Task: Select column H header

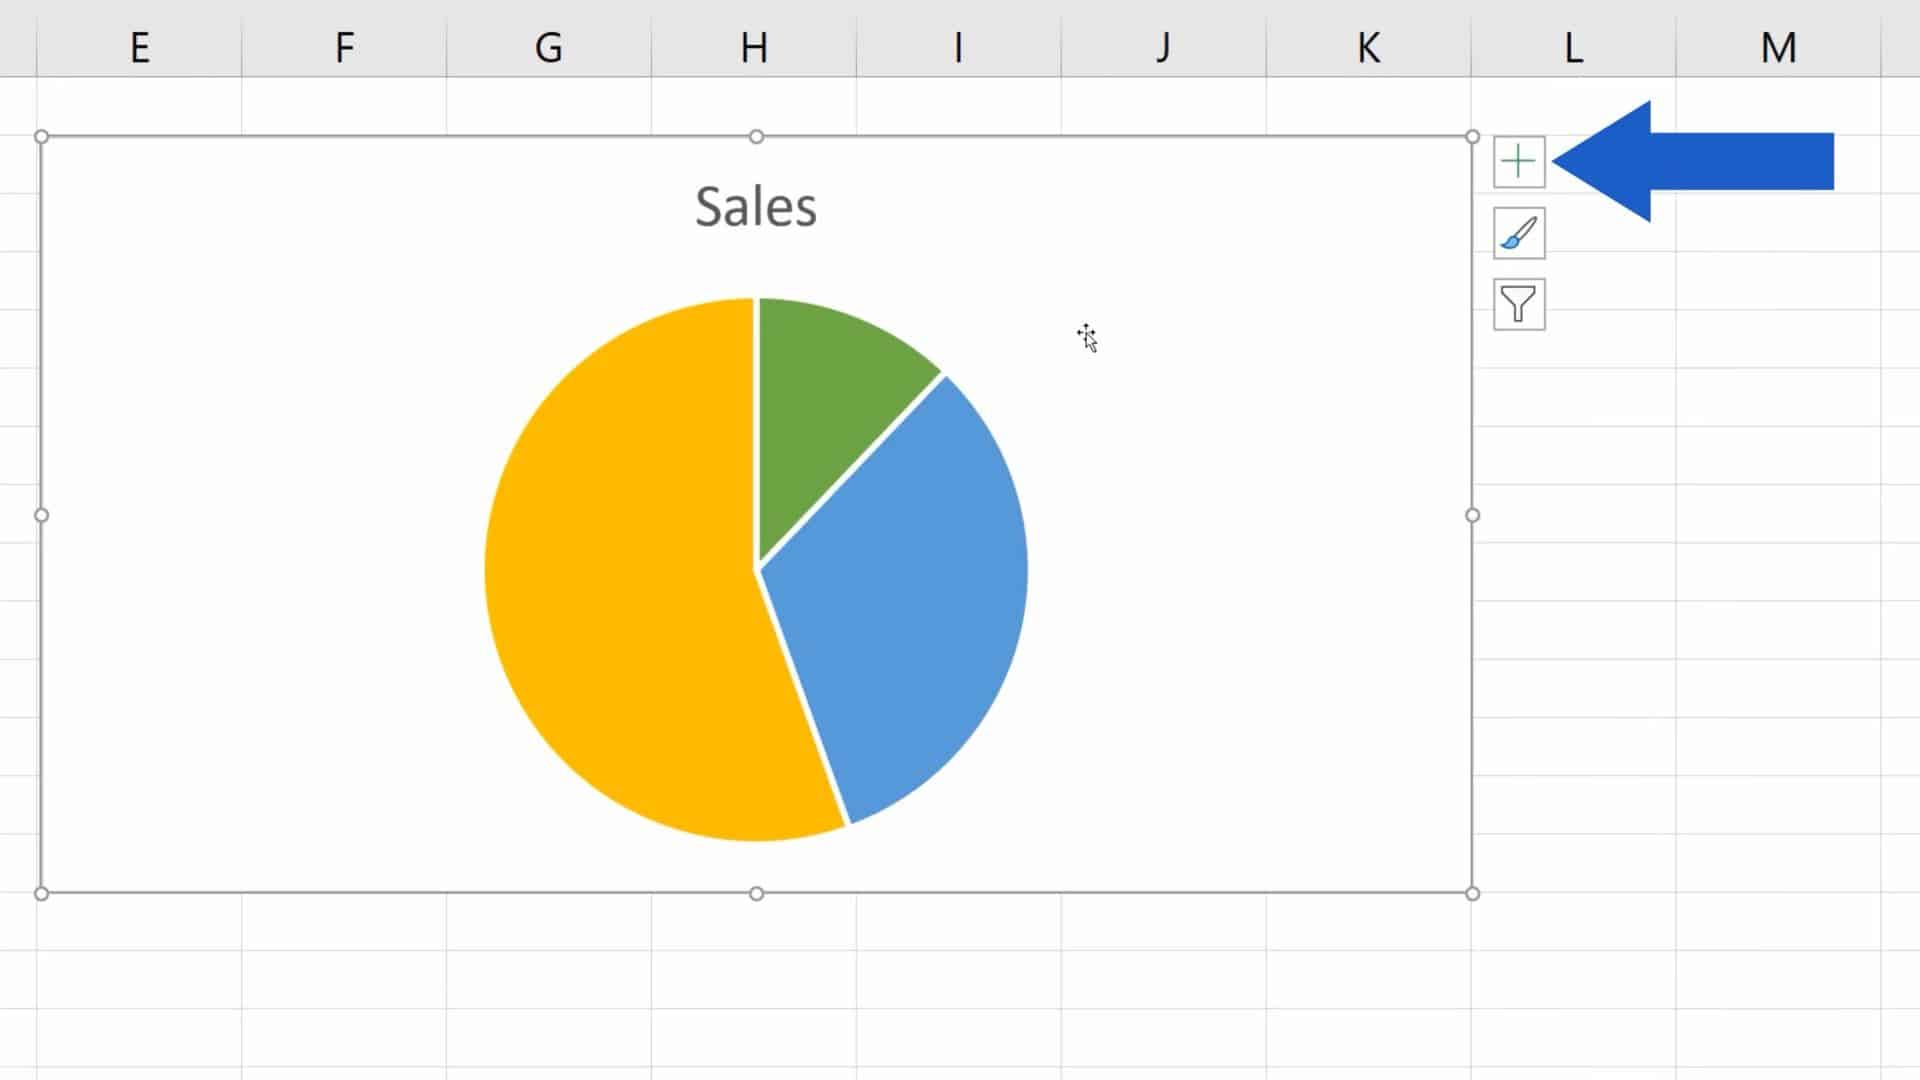Action: click(754, 46)
